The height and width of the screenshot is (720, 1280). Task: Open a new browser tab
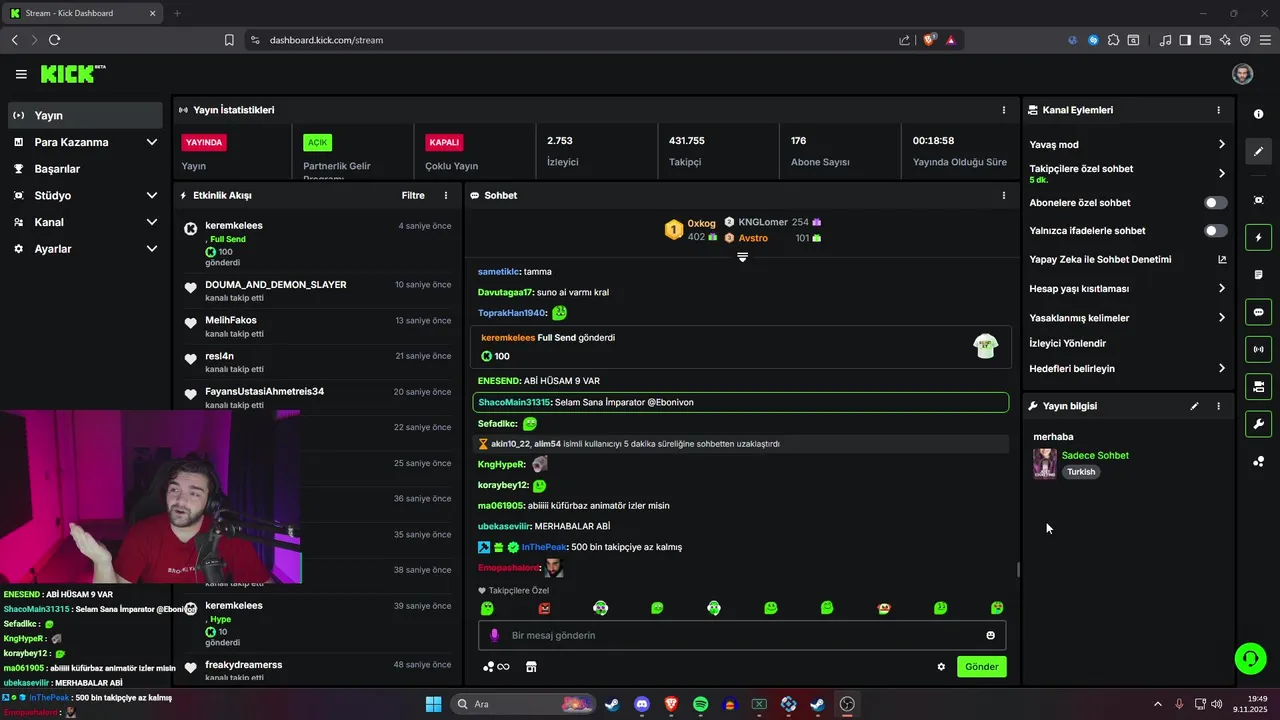pyautogui.click(x=177, y=13)
